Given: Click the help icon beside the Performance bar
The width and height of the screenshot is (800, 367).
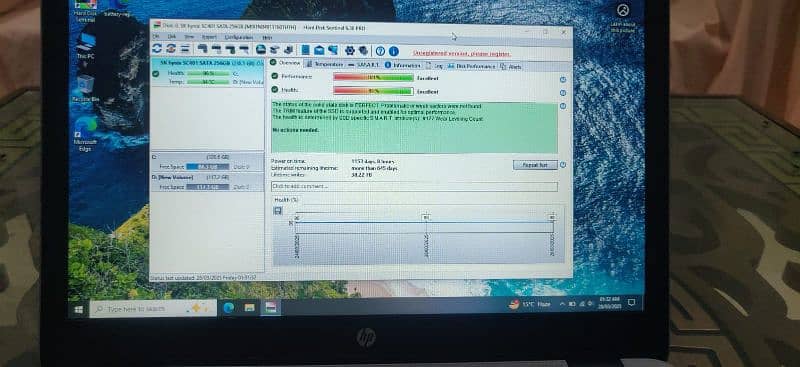Looking at the screenshot, I should pyautogui.click(x=563, y=80).
